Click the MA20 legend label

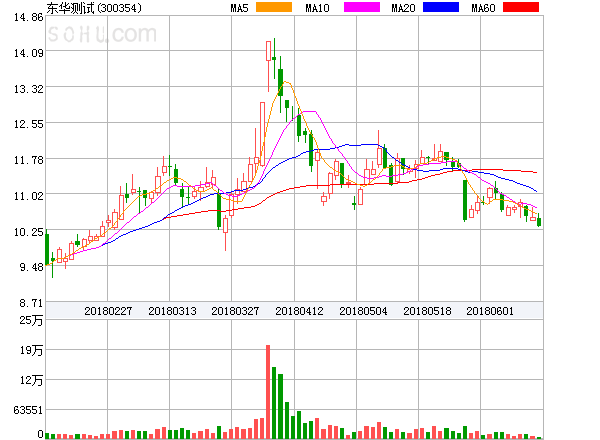(x=403, y=8)
